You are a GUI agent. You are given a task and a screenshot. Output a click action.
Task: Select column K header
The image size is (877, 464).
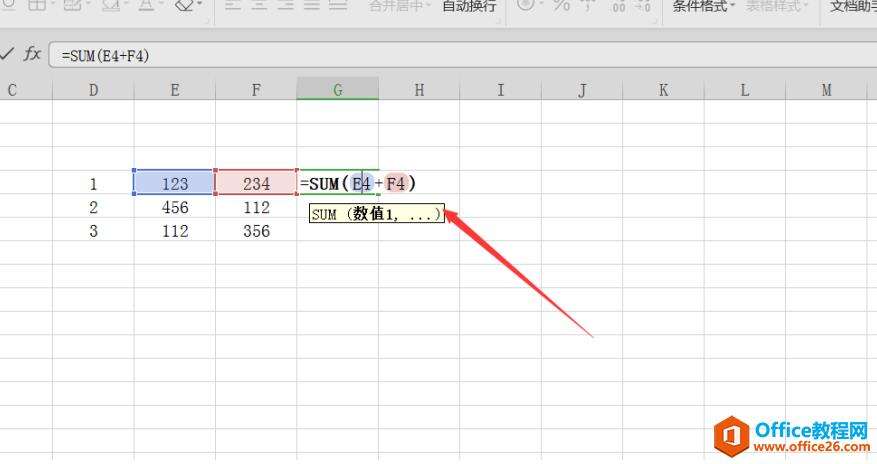tap(663, 89)
